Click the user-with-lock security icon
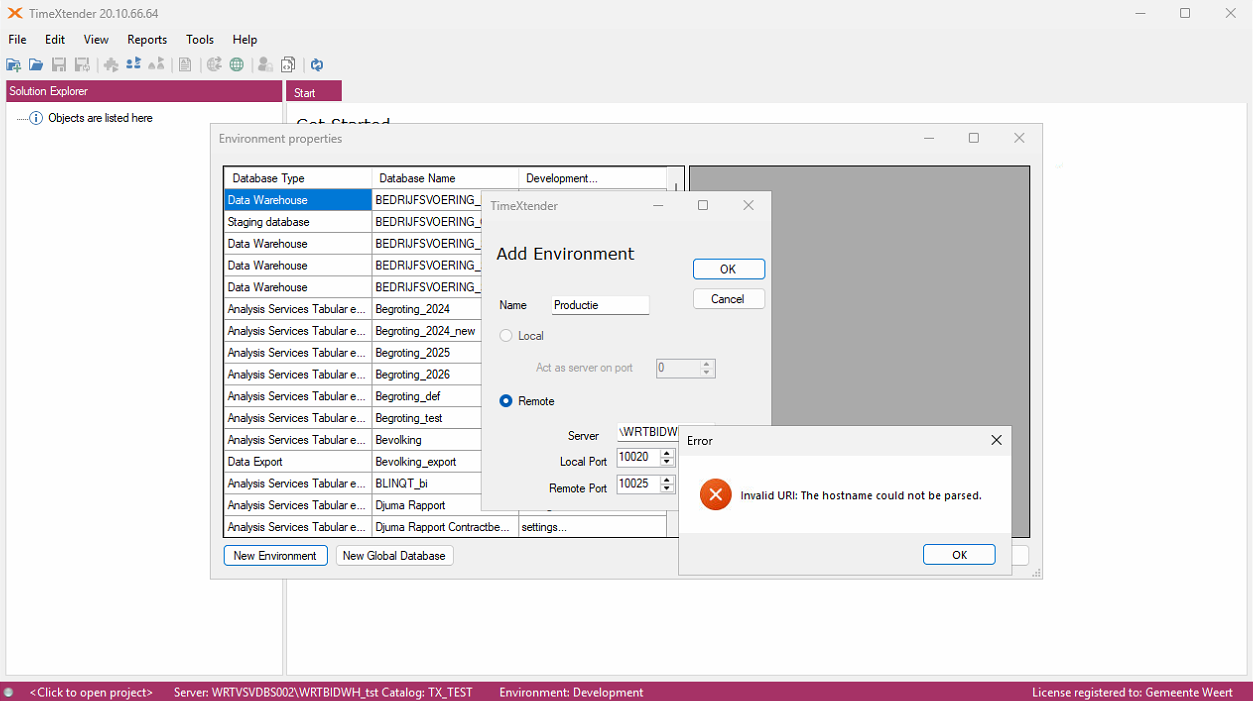Screen dimensions: 1253x701 click(x=265, y=65)
